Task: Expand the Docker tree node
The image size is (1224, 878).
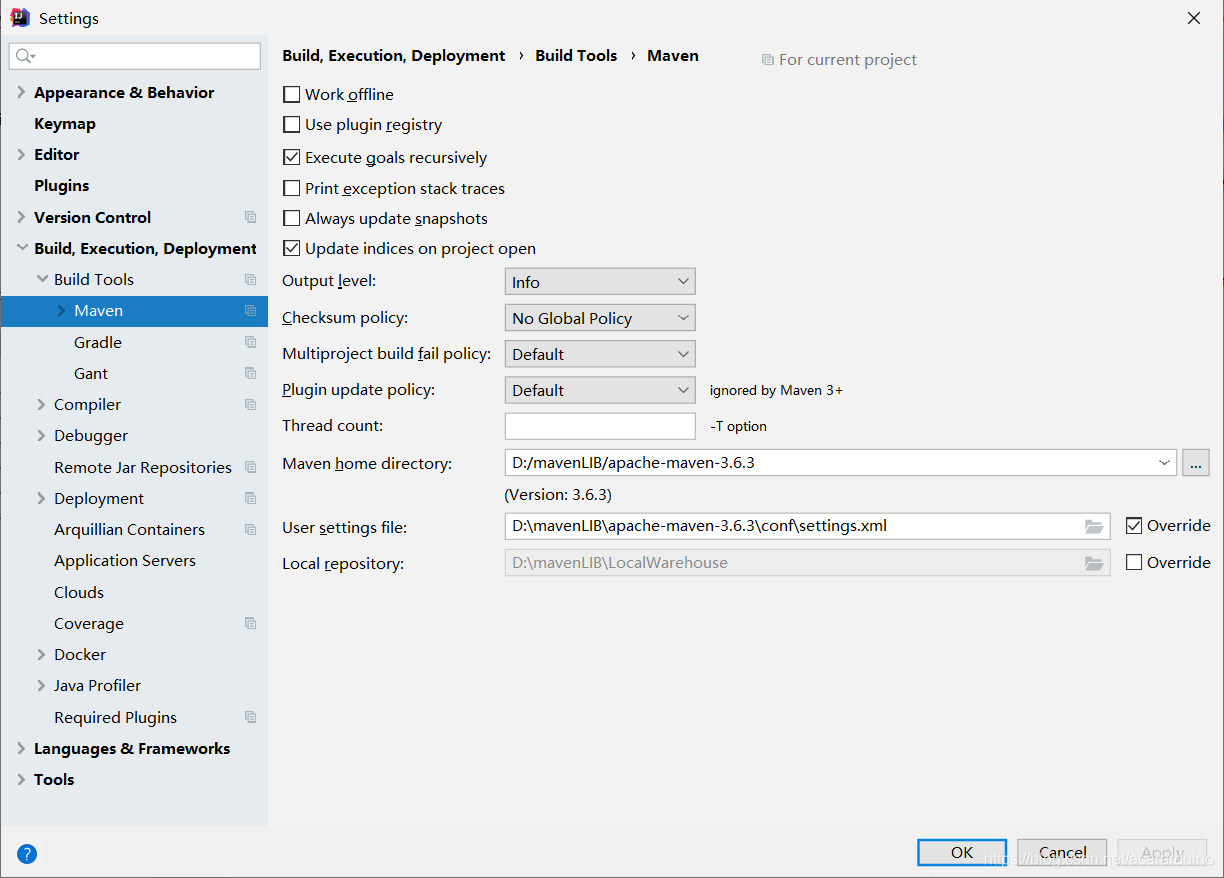Action: pyautogui.click(x=41, y=654)
